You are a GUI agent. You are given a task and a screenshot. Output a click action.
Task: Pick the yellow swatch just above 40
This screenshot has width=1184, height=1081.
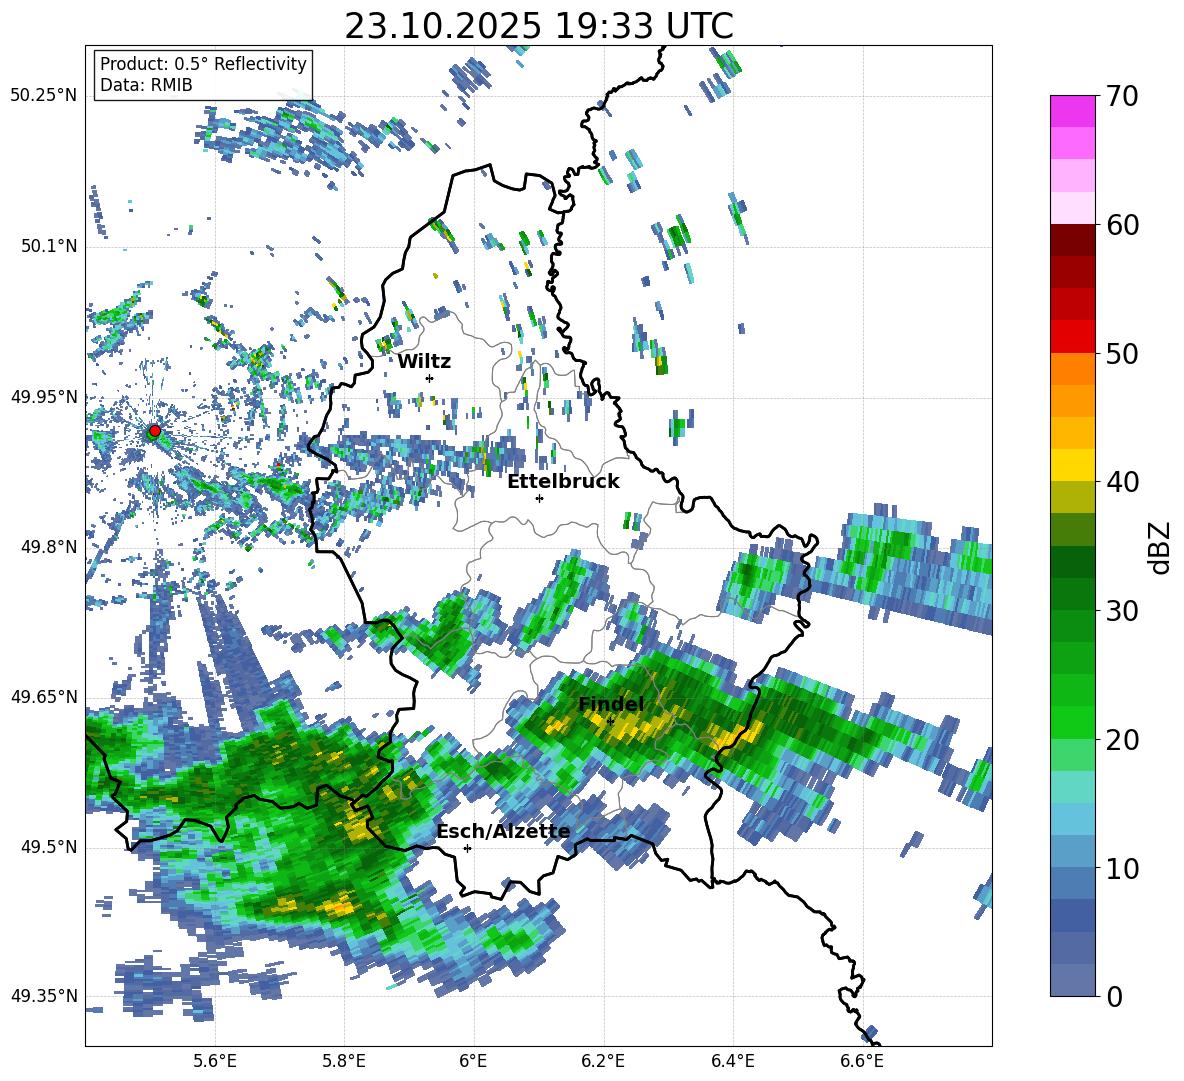click(1072, 465)
